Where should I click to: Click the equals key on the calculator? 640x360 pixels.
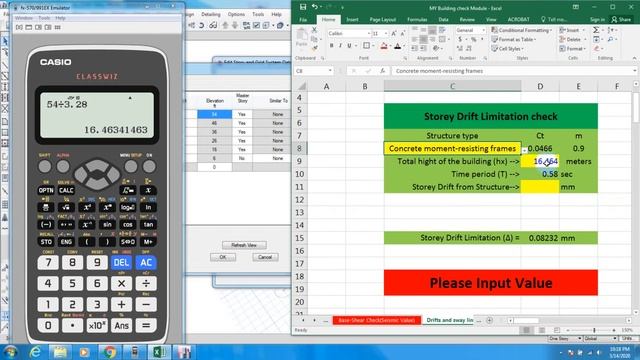tap(146, 325)
